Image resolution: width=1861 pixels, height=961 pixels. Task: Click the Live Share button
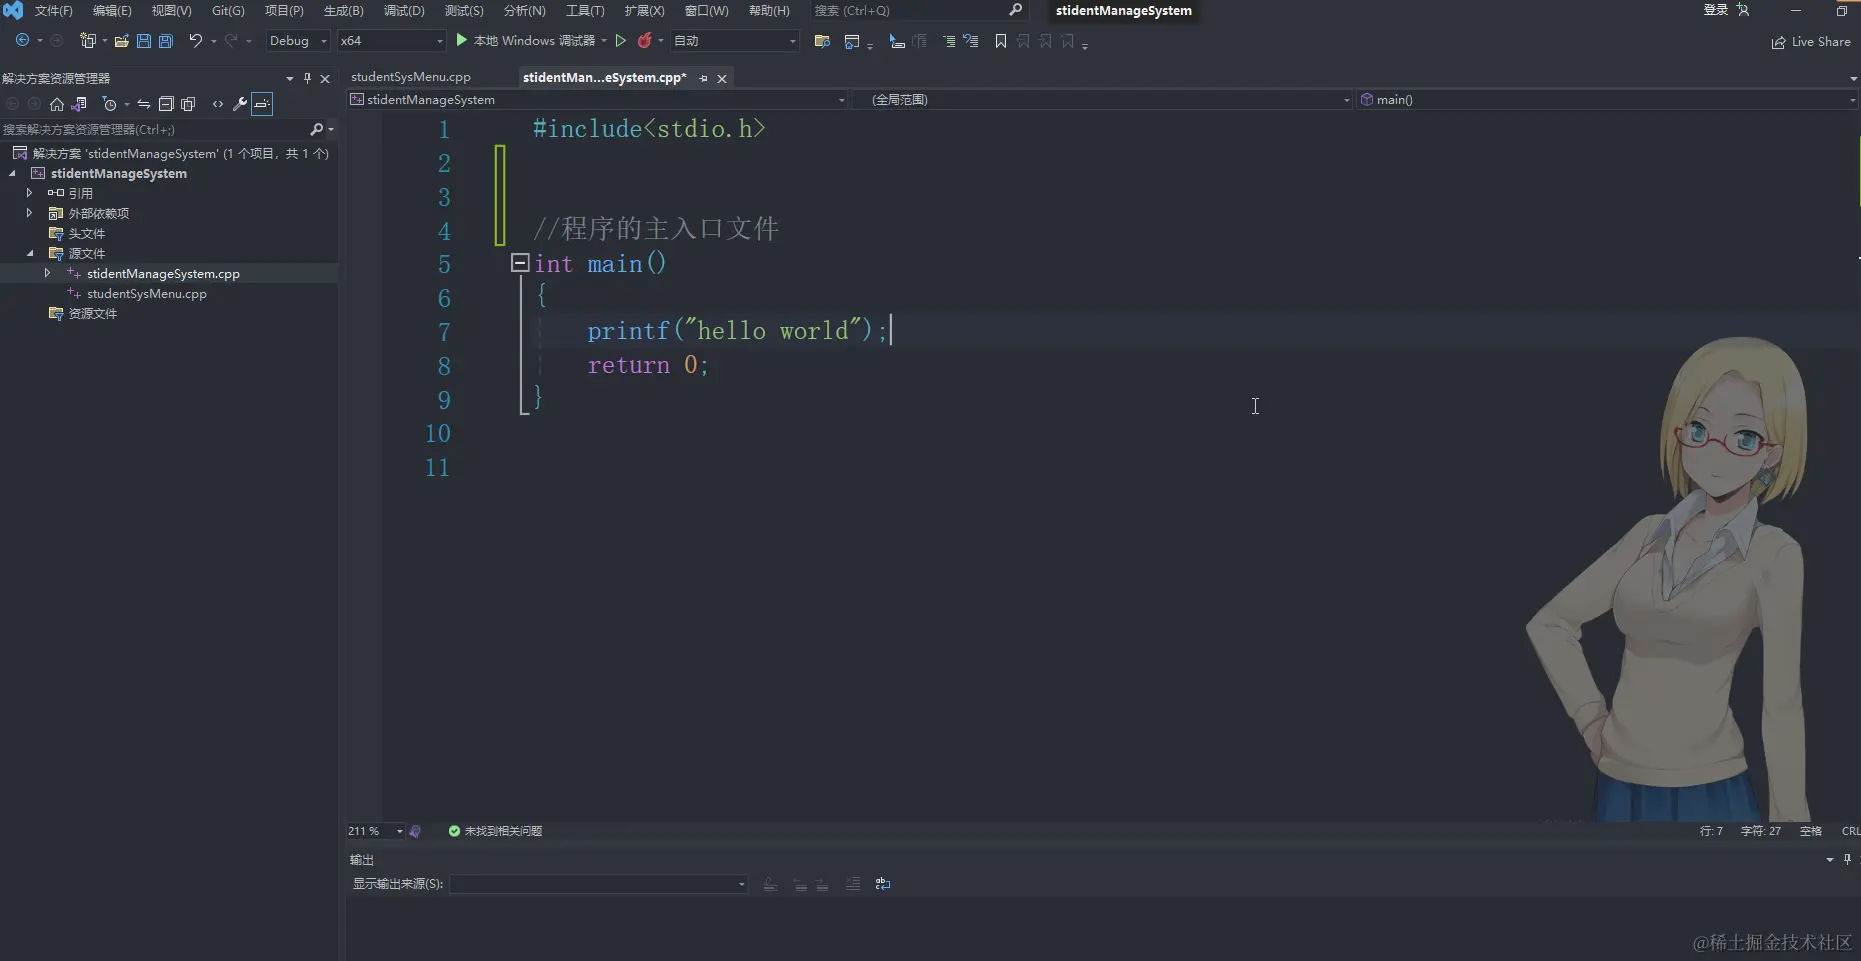point(1811,42)
